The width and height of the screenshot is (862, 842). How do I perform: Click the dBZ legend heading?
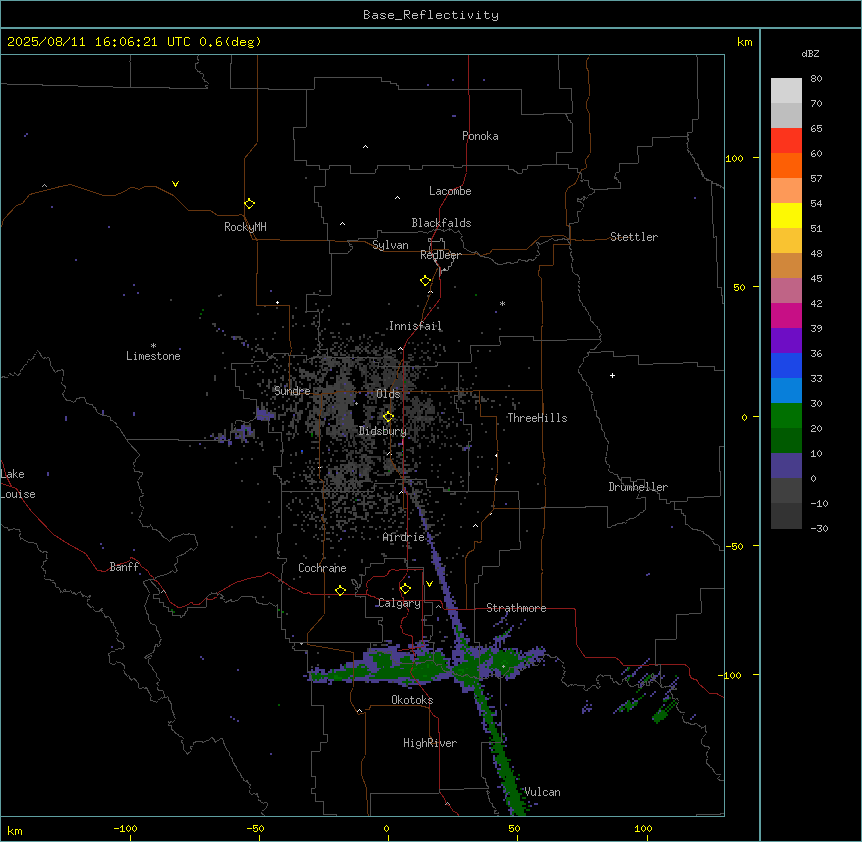tap(810, 53)
